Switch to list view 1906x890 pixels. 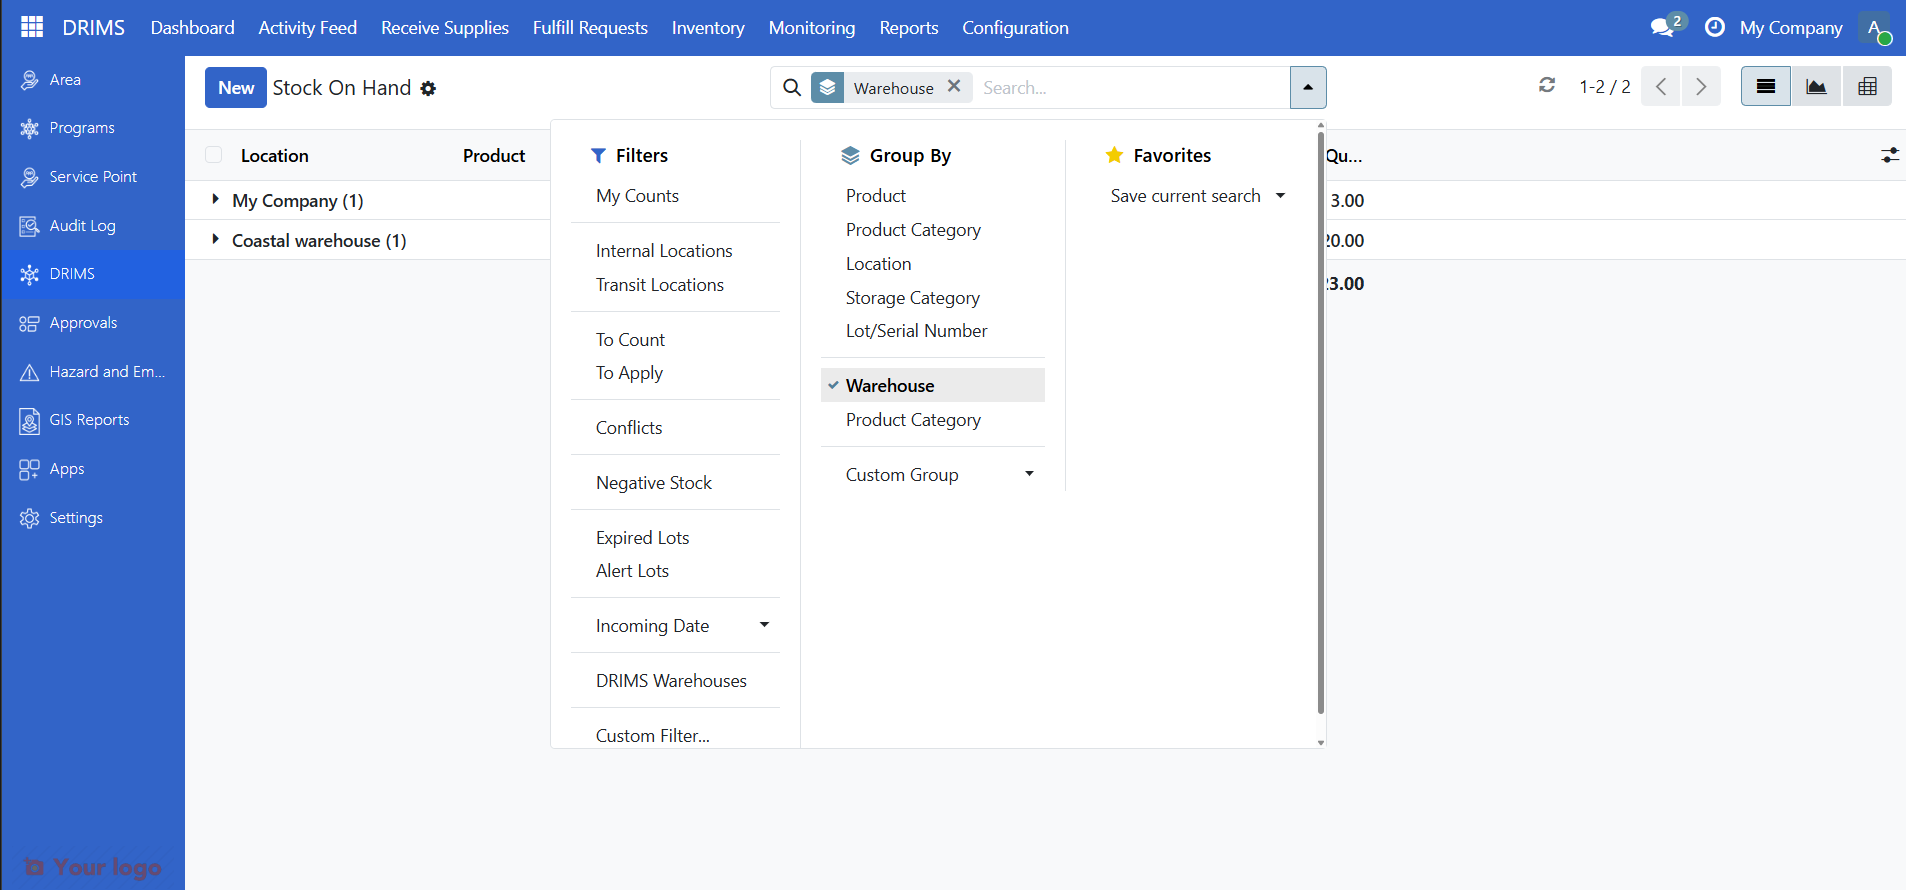1766,87
